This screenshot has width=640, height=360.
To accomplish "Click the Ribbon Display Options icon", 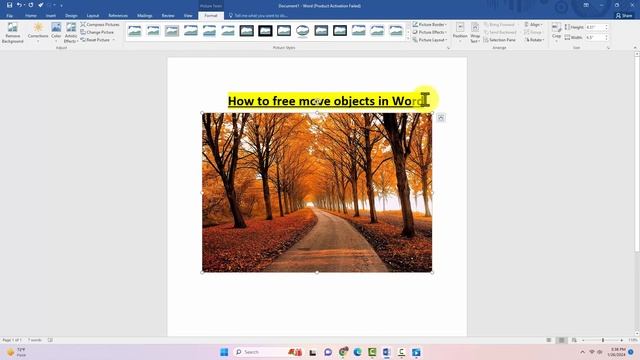I will tap(586, 5).
